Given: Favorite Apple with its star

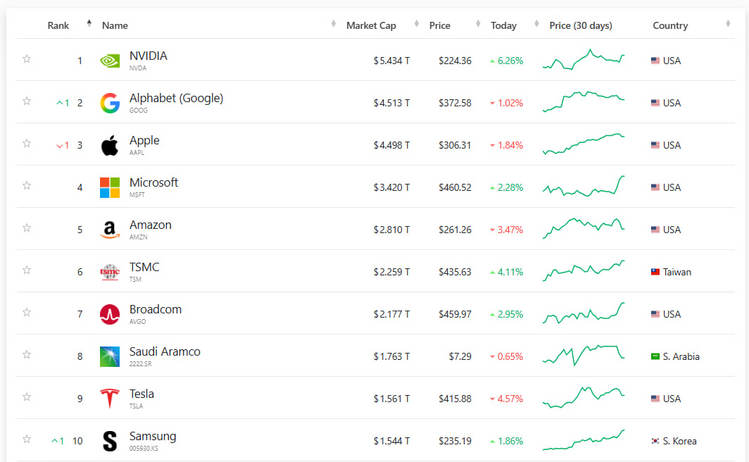Looking at the screenshot, I should point(27,143).
